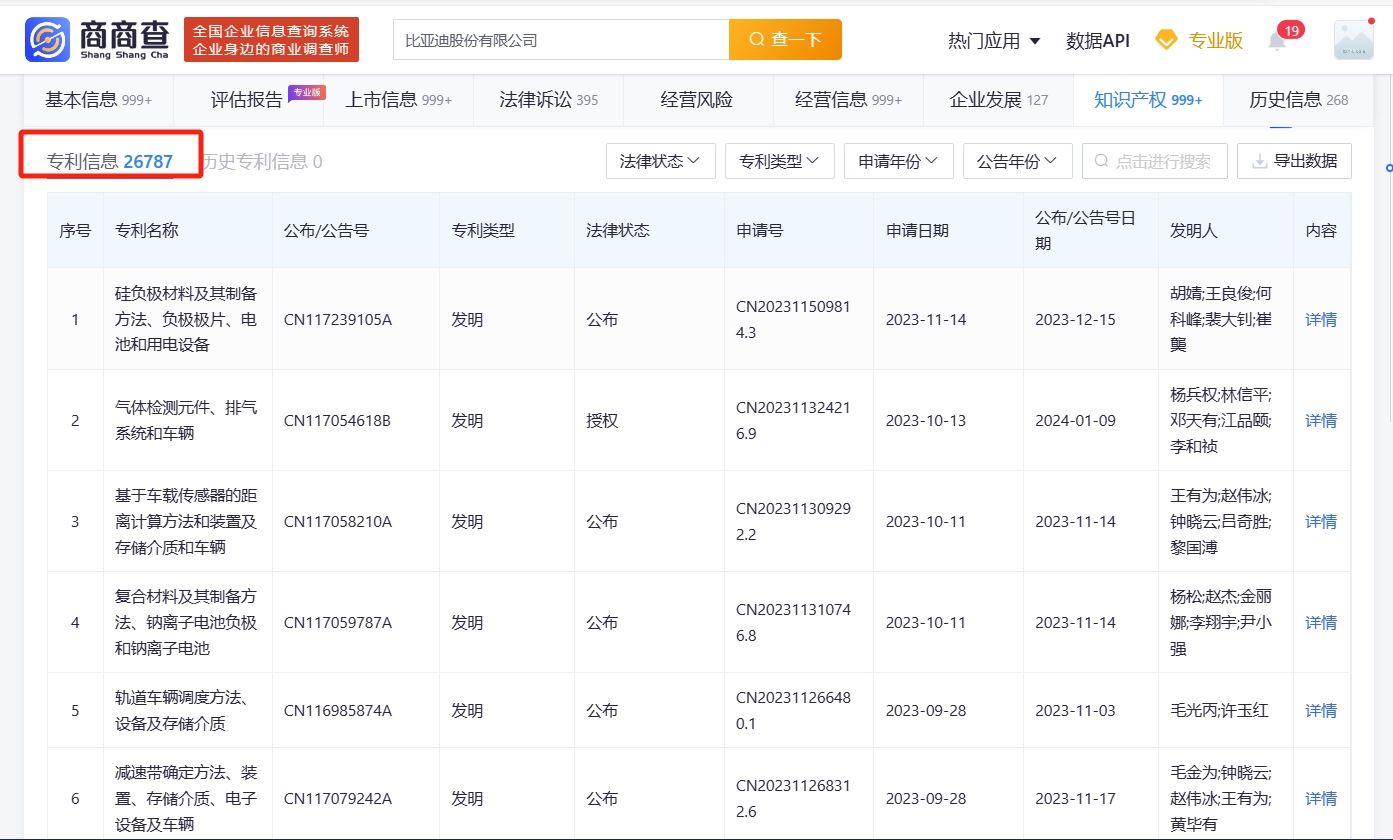Click publication number CN117054618B

(337, 421)
